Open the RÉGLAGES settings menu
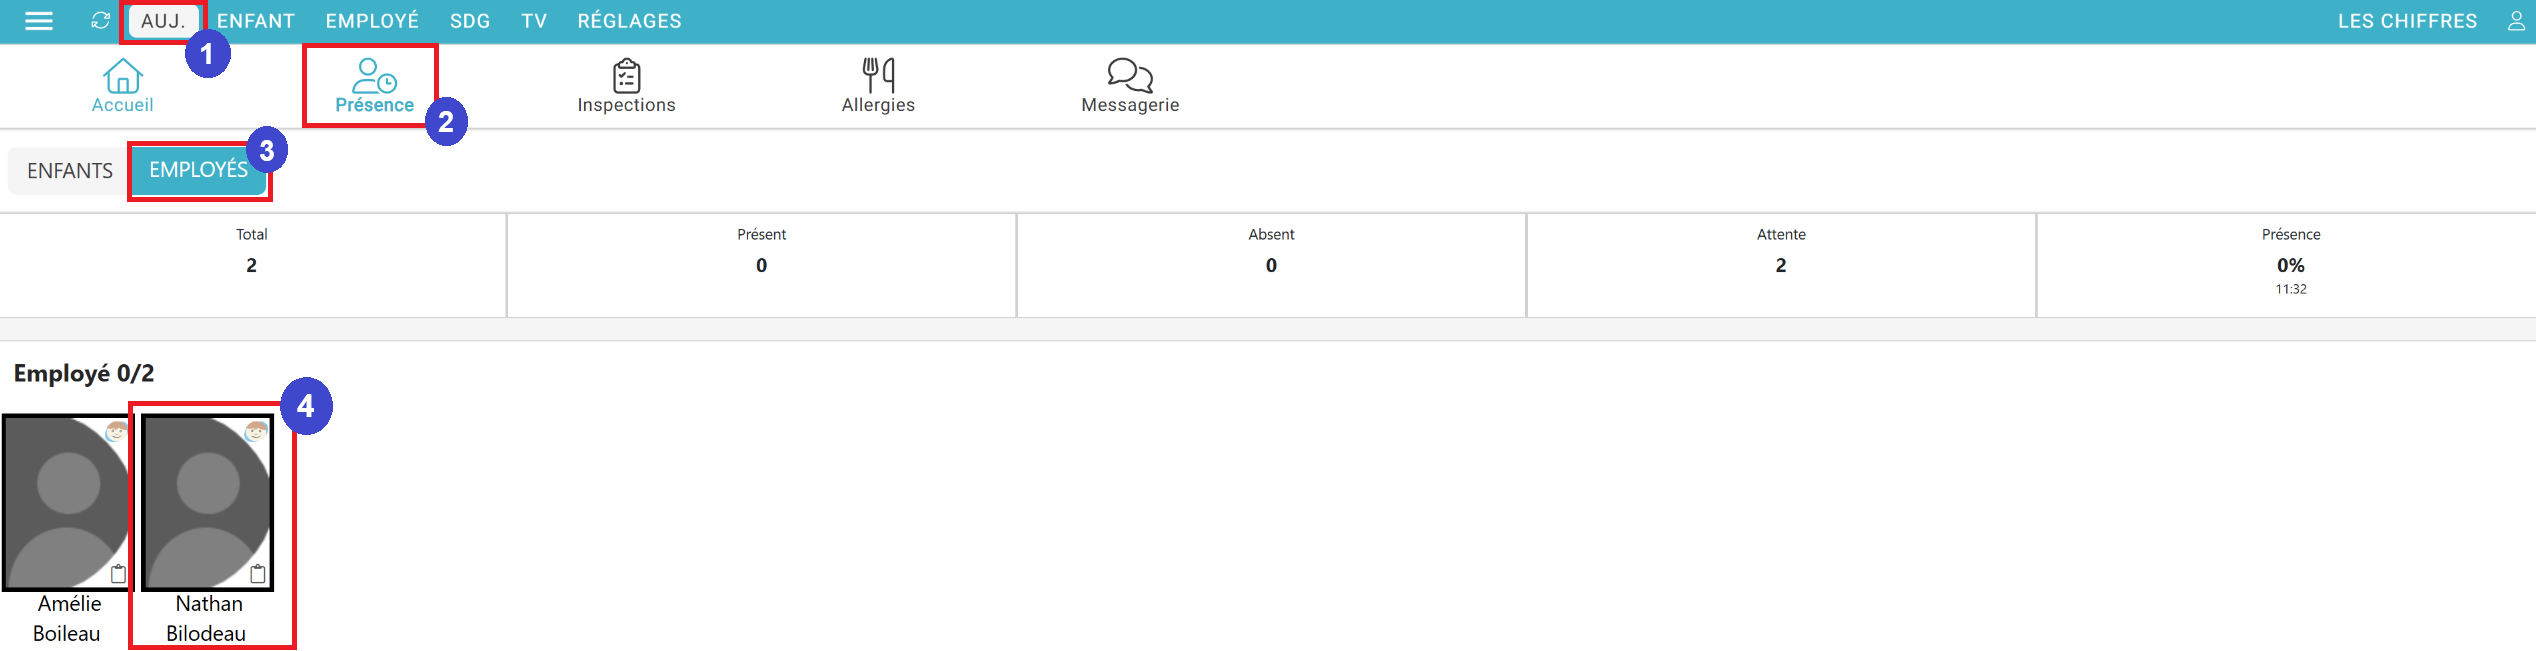The image size is (2536, 651). (629, 21)
